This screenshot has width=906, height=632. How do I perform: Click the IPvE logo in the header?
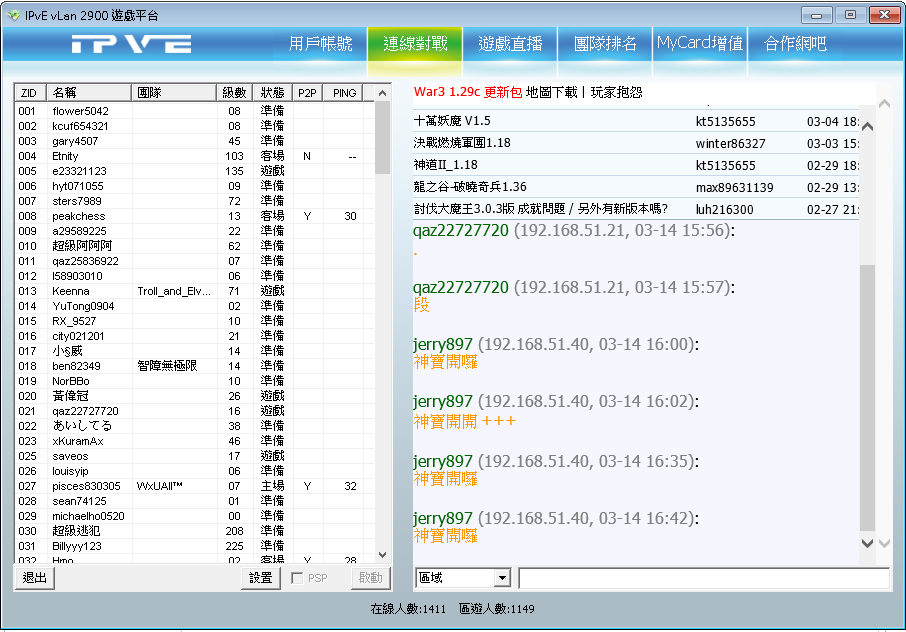click(x=131, y=44)
